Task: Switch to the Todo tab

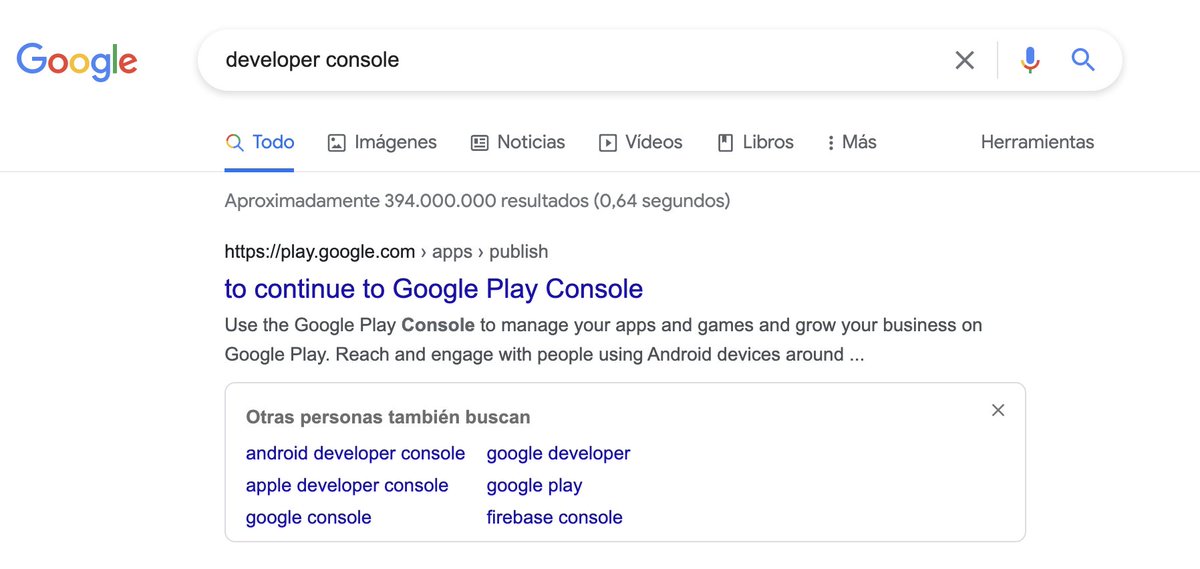Action: pyautogui.click(x=260, y=142)
